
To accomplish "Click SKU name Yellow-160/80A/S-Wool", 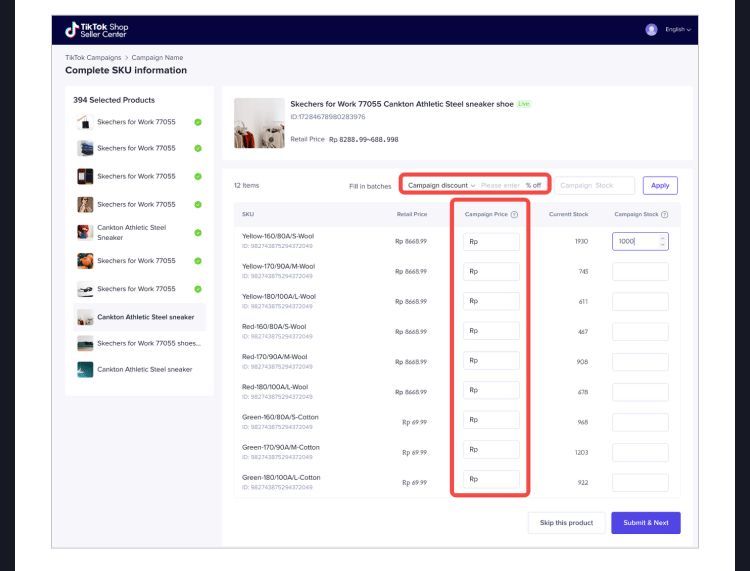I will click(278, 236).
